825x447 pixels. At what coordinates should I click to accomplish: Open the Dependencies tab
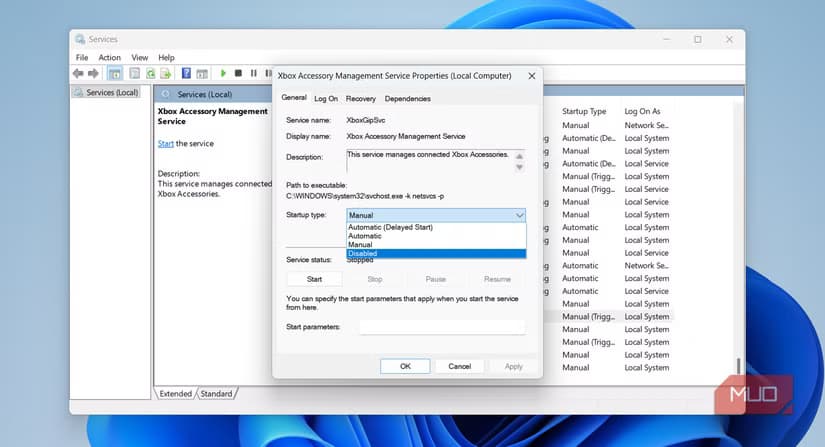tap(408, 99)
